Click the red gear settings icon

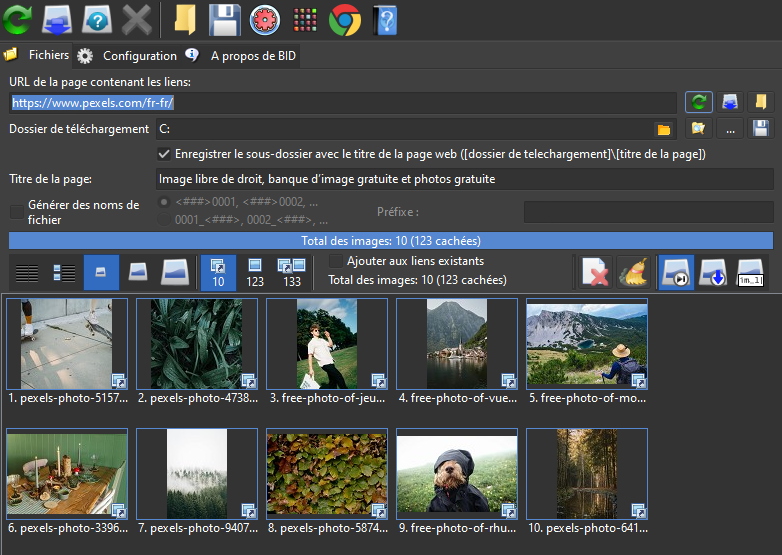pos(263,19)
